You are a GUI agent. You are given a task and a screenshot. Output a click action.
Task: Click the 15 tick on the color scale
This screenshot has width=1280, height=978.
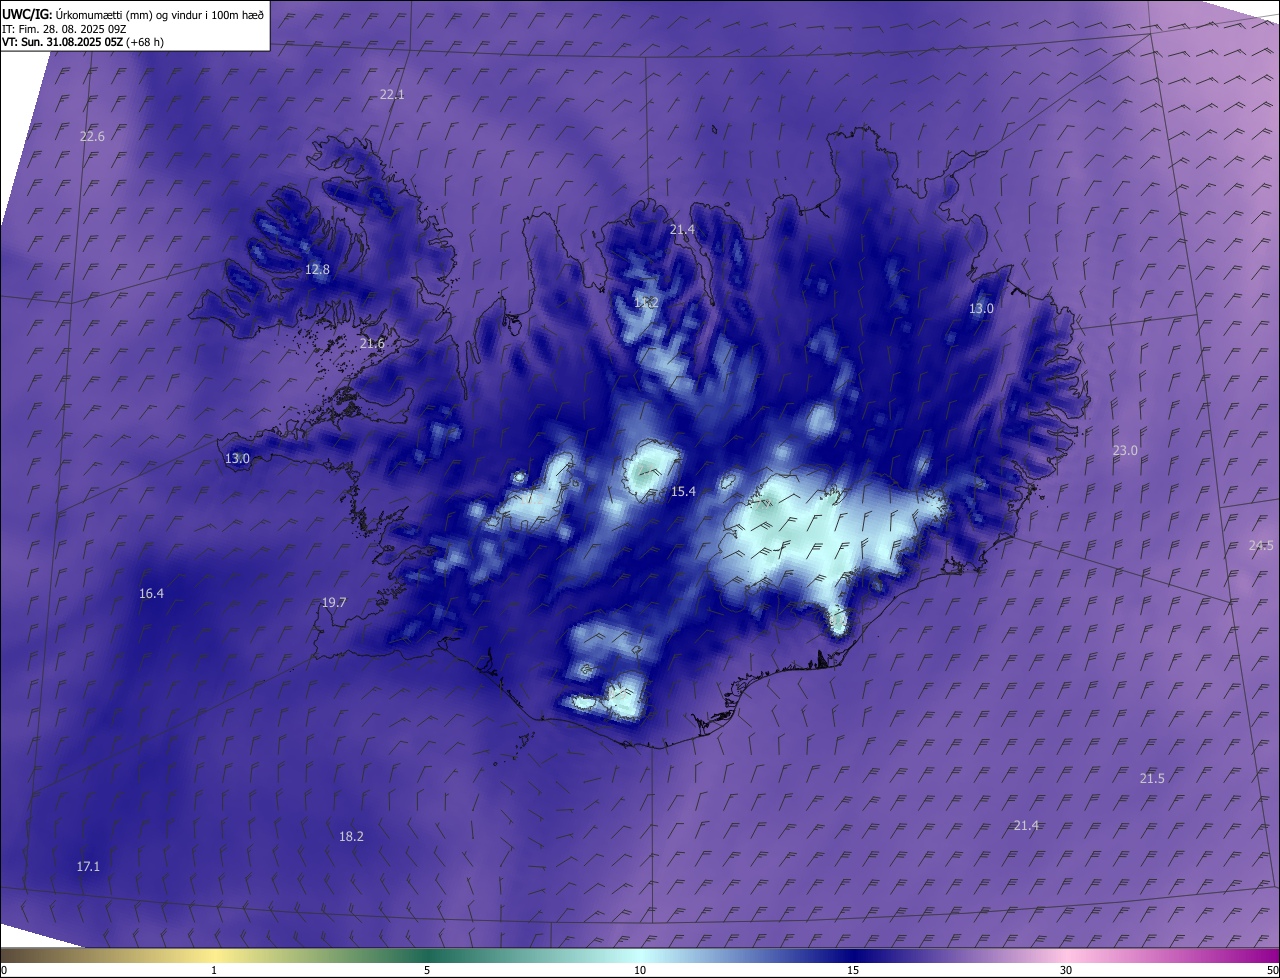point(853,970)
